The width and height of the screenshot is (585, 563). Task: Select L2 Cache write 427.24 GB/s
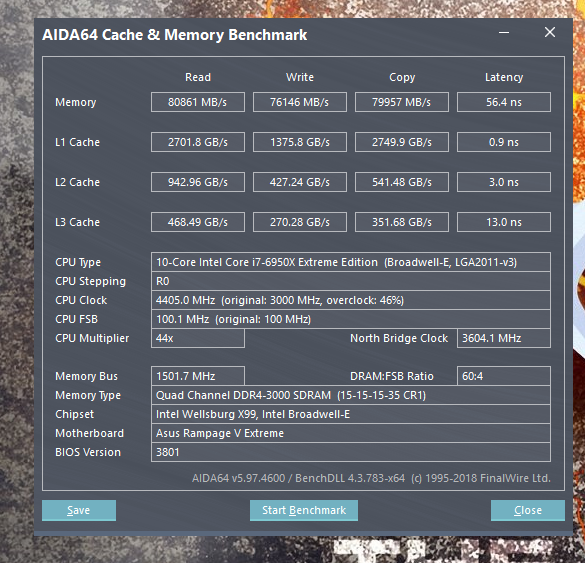click(x=300, y=182)
